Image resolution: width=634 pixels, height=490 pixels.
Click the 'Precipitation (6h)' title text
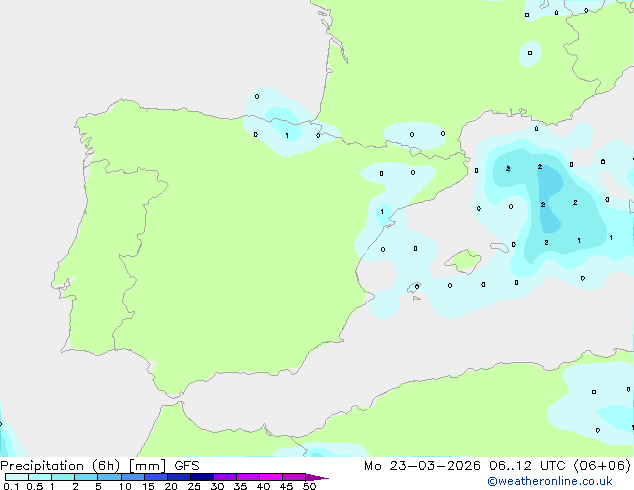coord(60,466)
